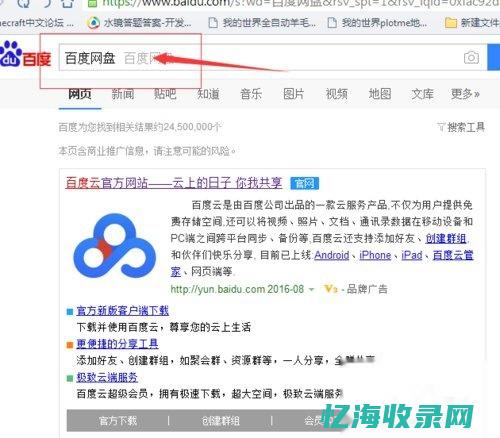Open the minecraft中文论坛 bookmark
This screenshot has height=438, width=500.
pos(36,23)
